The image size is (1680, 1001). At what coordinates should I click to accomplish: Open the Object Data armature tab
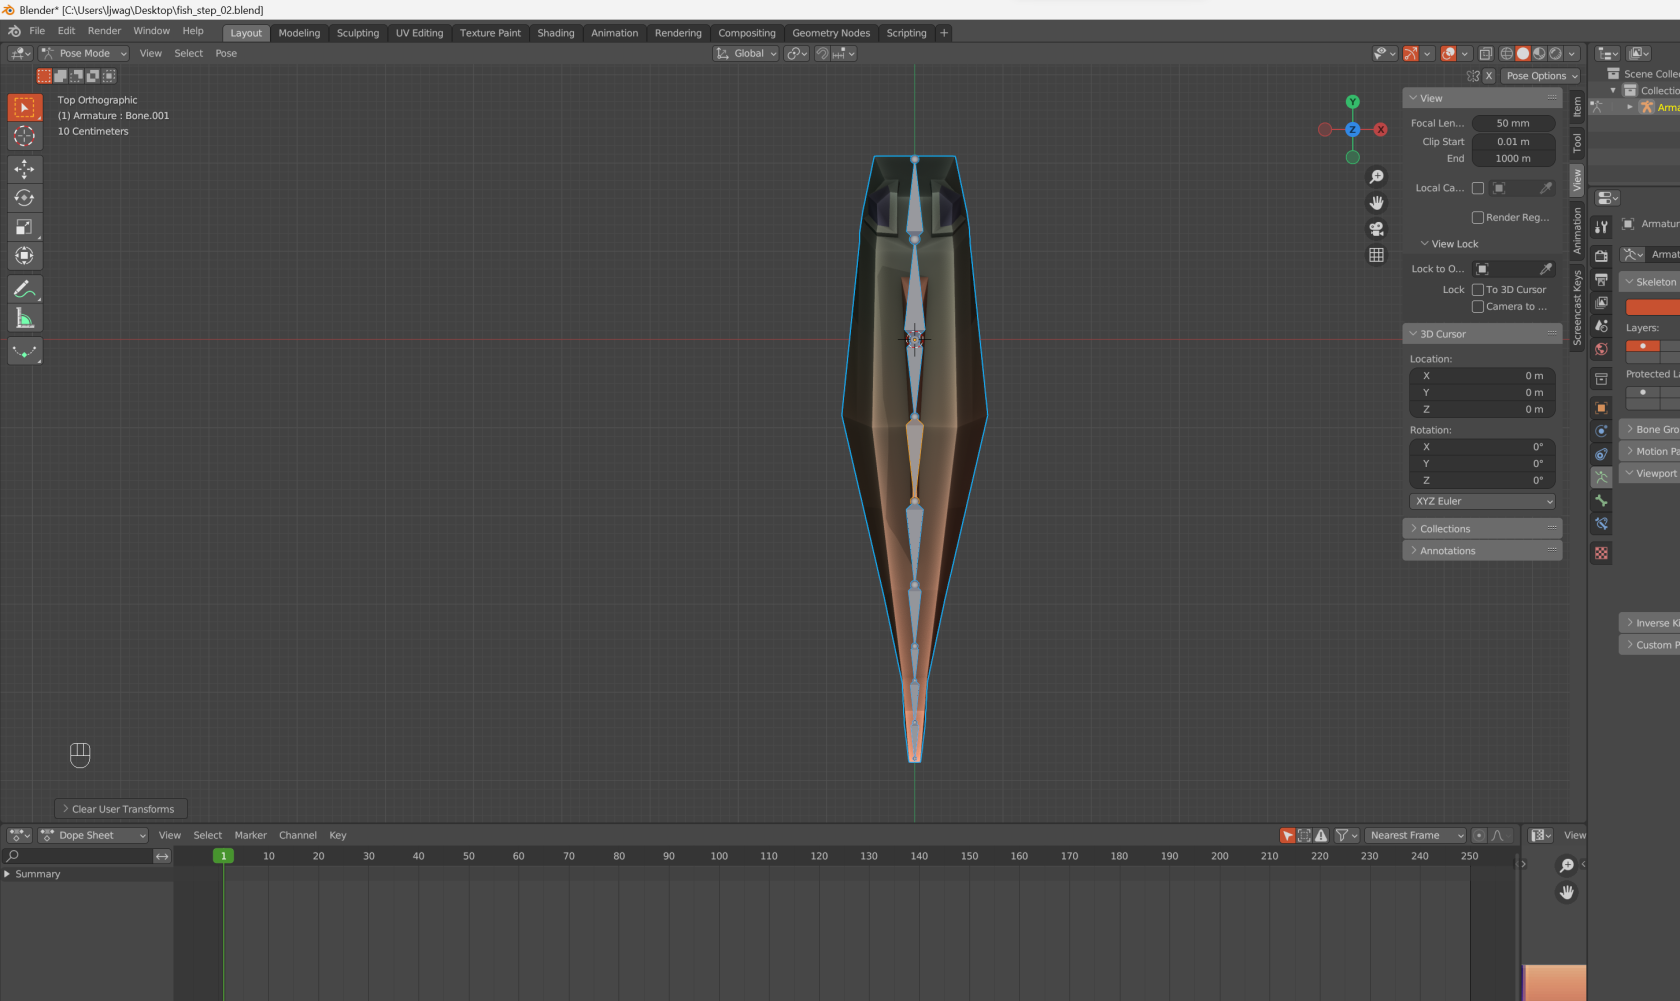pos(1601,477)
